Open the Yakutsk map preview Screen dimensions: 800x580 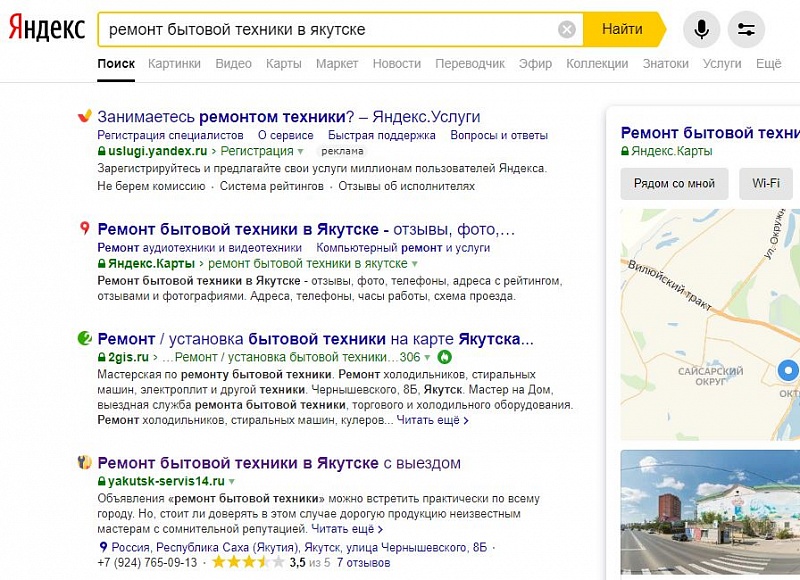point(710,324)
